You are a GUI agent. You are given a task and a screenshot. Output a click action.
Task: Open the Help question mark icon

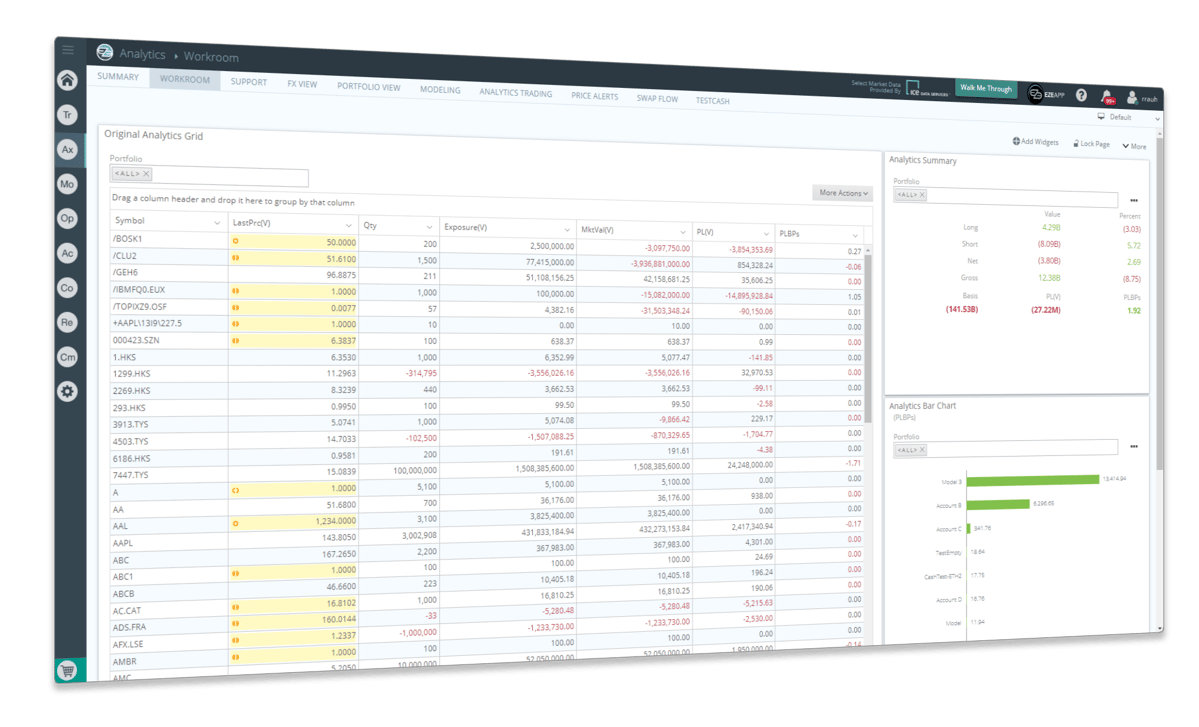tap(1081, 95)
